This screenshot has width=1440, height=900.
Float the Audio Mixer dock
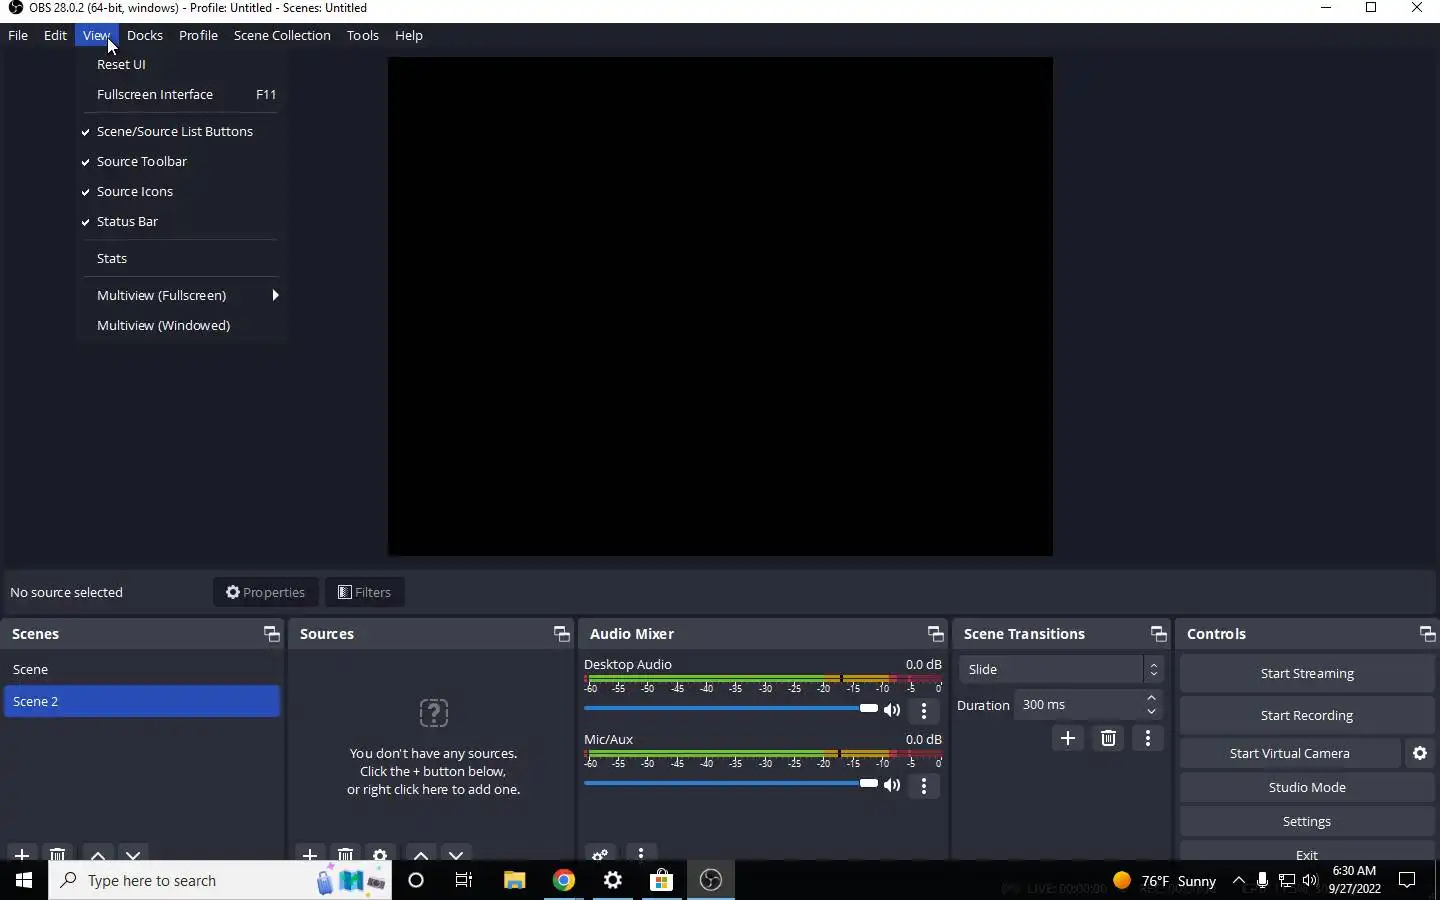tap(935, 634)
